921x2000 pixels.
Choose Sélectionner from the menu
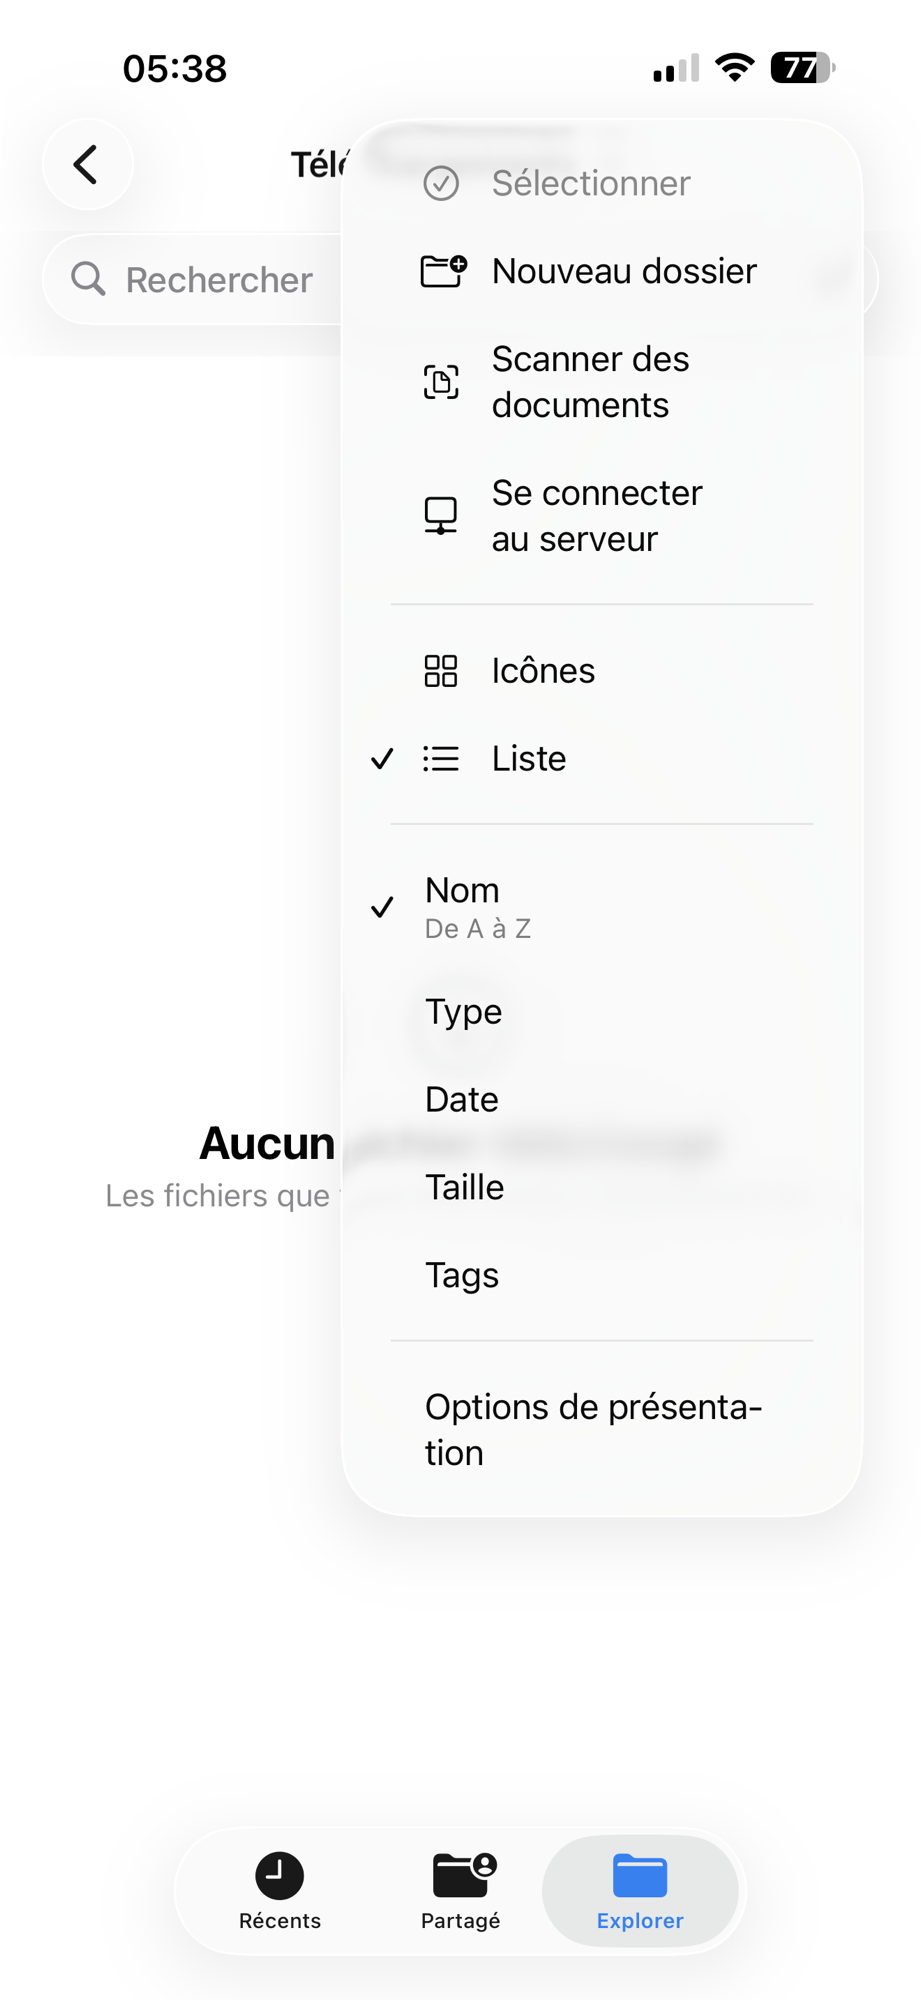[x=590, y=183]
